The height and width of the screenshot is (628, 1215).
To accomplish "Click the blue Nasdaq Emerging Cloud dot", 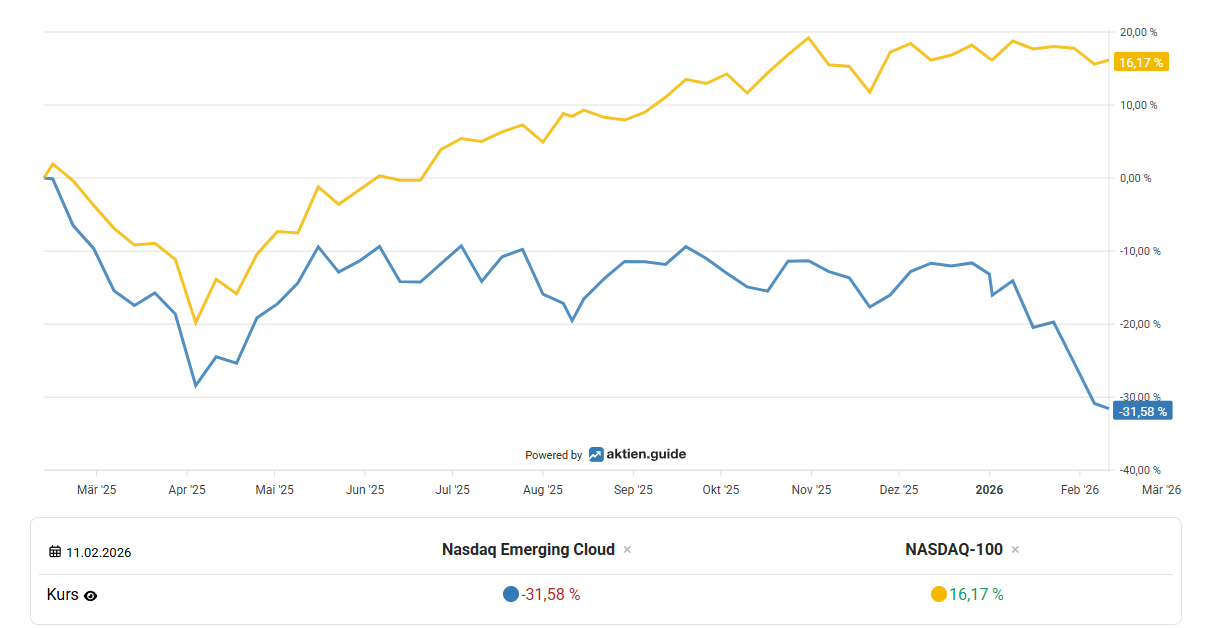I will tap(511, 594).
